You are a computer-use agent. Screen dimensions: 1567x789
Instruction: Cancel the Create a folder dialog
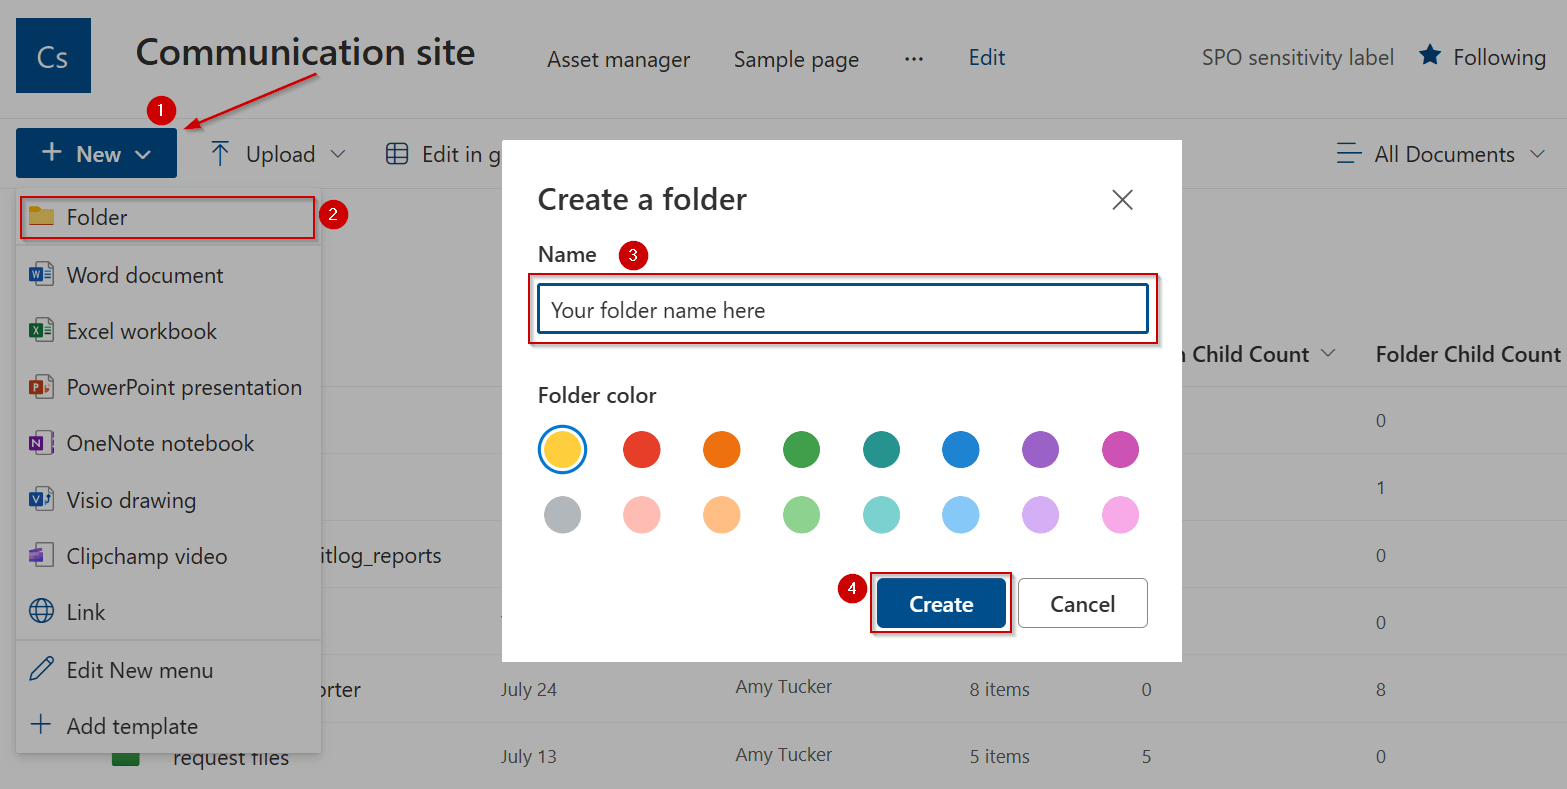(x=1082, y=603)
